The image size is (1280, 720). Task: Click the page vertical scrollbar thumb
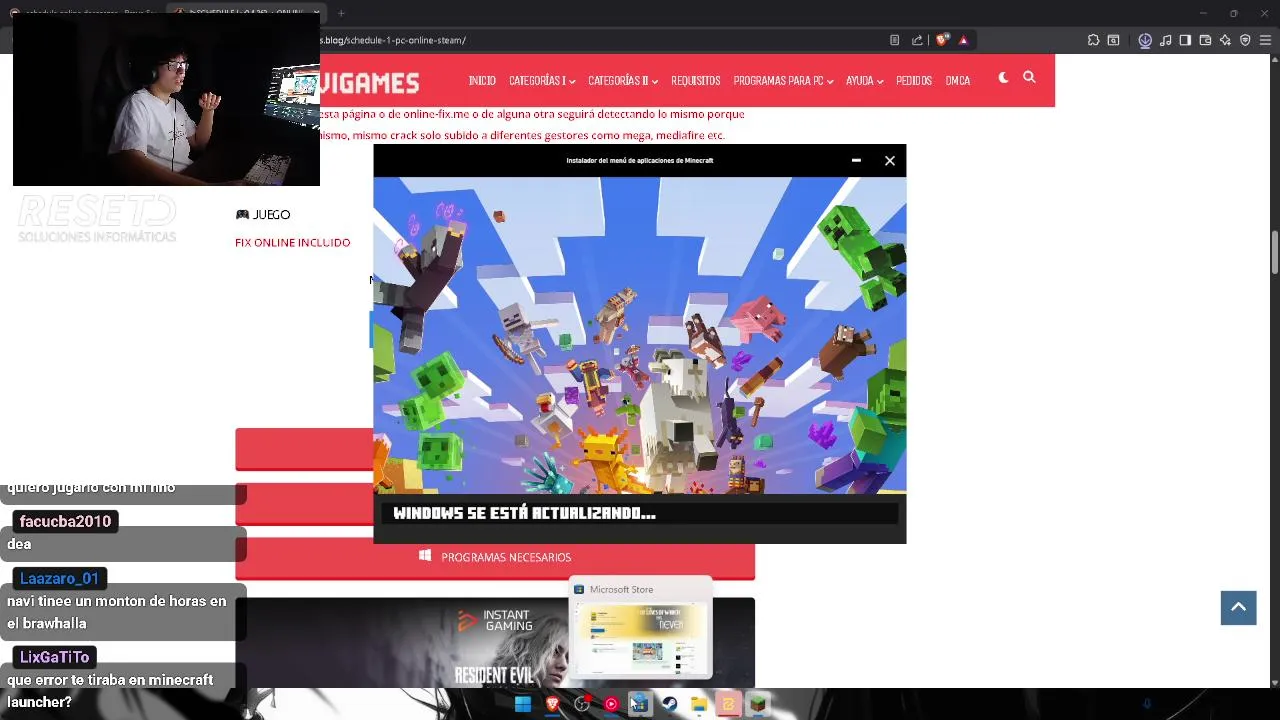tap(1274, 252)
